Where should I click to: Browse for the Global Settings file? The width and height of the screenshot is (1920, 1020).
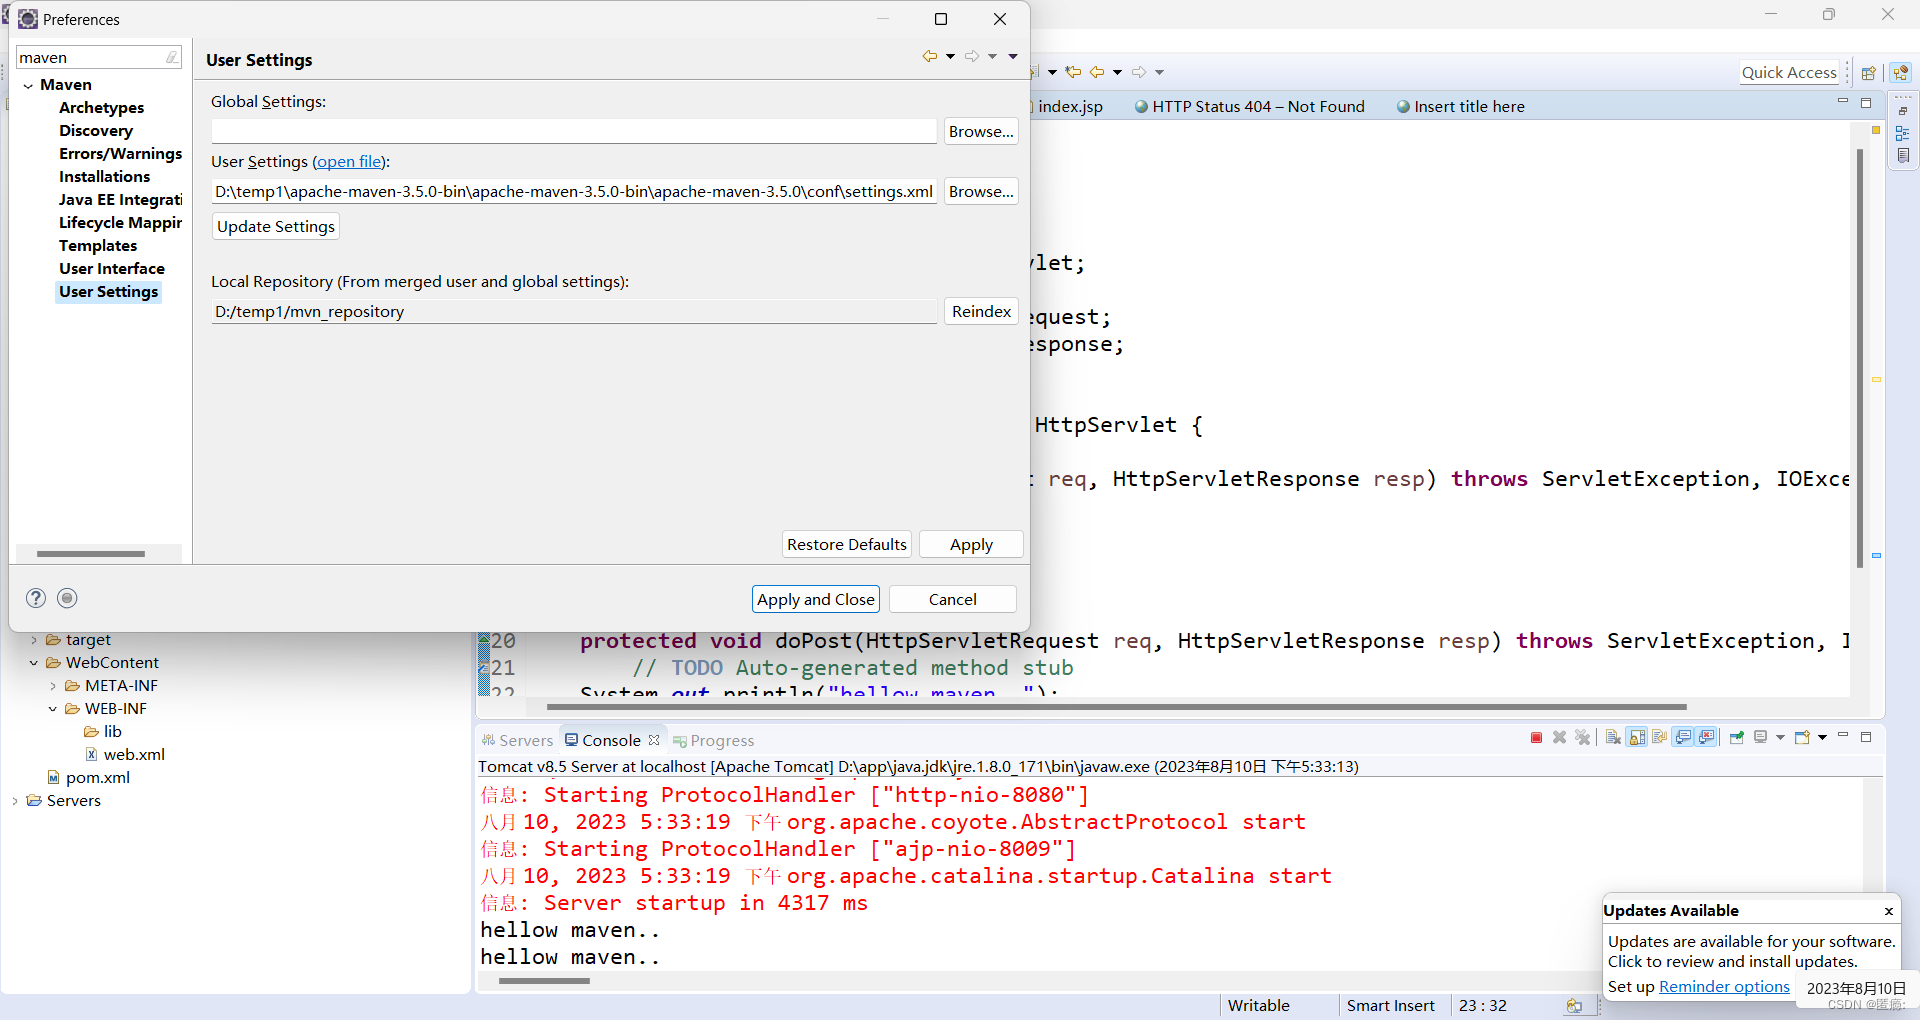coord(981,131)
